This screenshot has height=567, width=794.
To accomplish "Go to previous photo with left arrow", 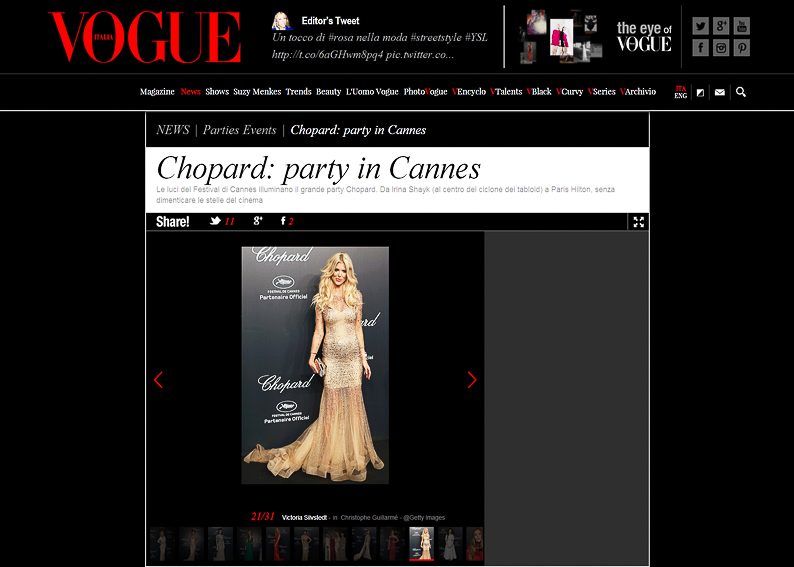I will [x=158, y=380].
